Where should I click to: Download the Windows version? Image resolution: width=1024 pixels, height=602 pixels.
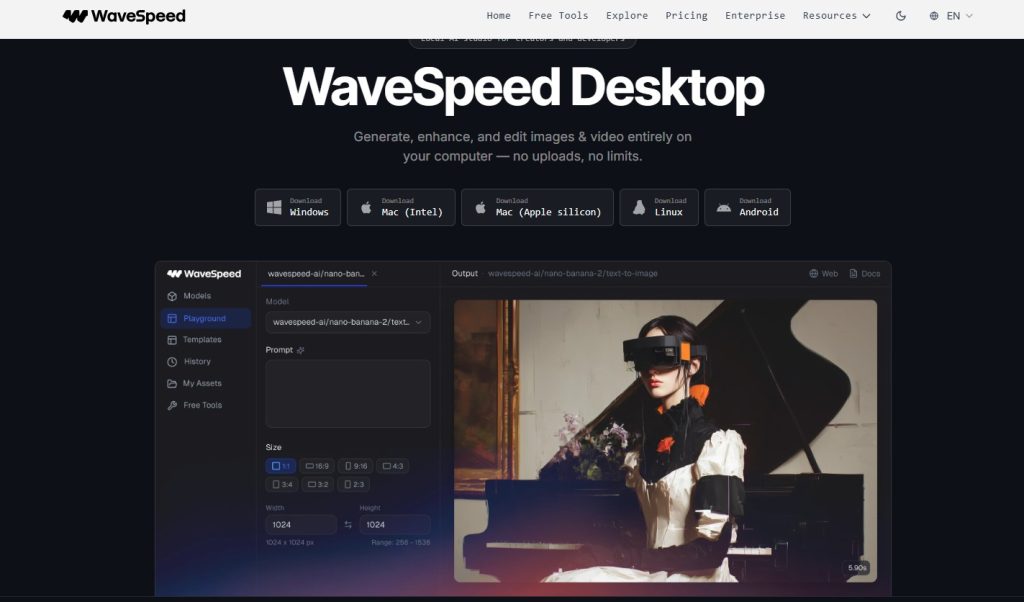298,207
